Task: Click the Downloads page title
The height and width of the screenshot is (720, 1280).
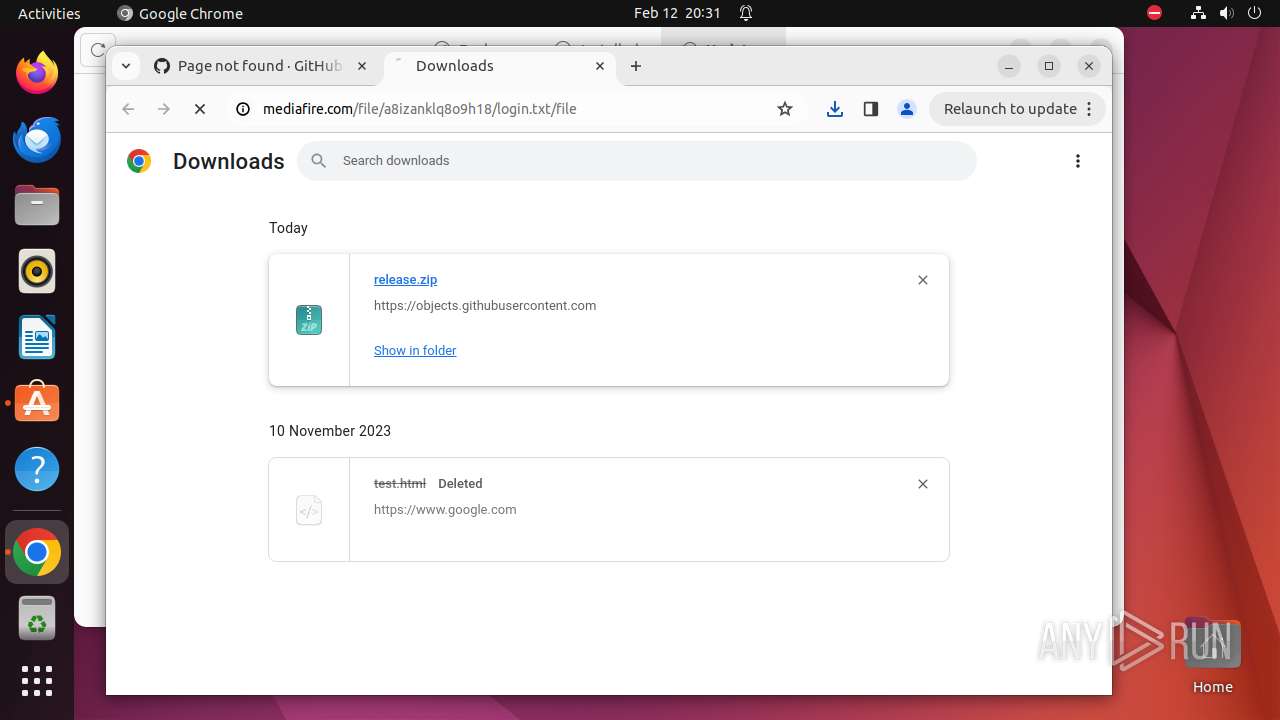Action: pyautogui.click(x=229, y=161)
